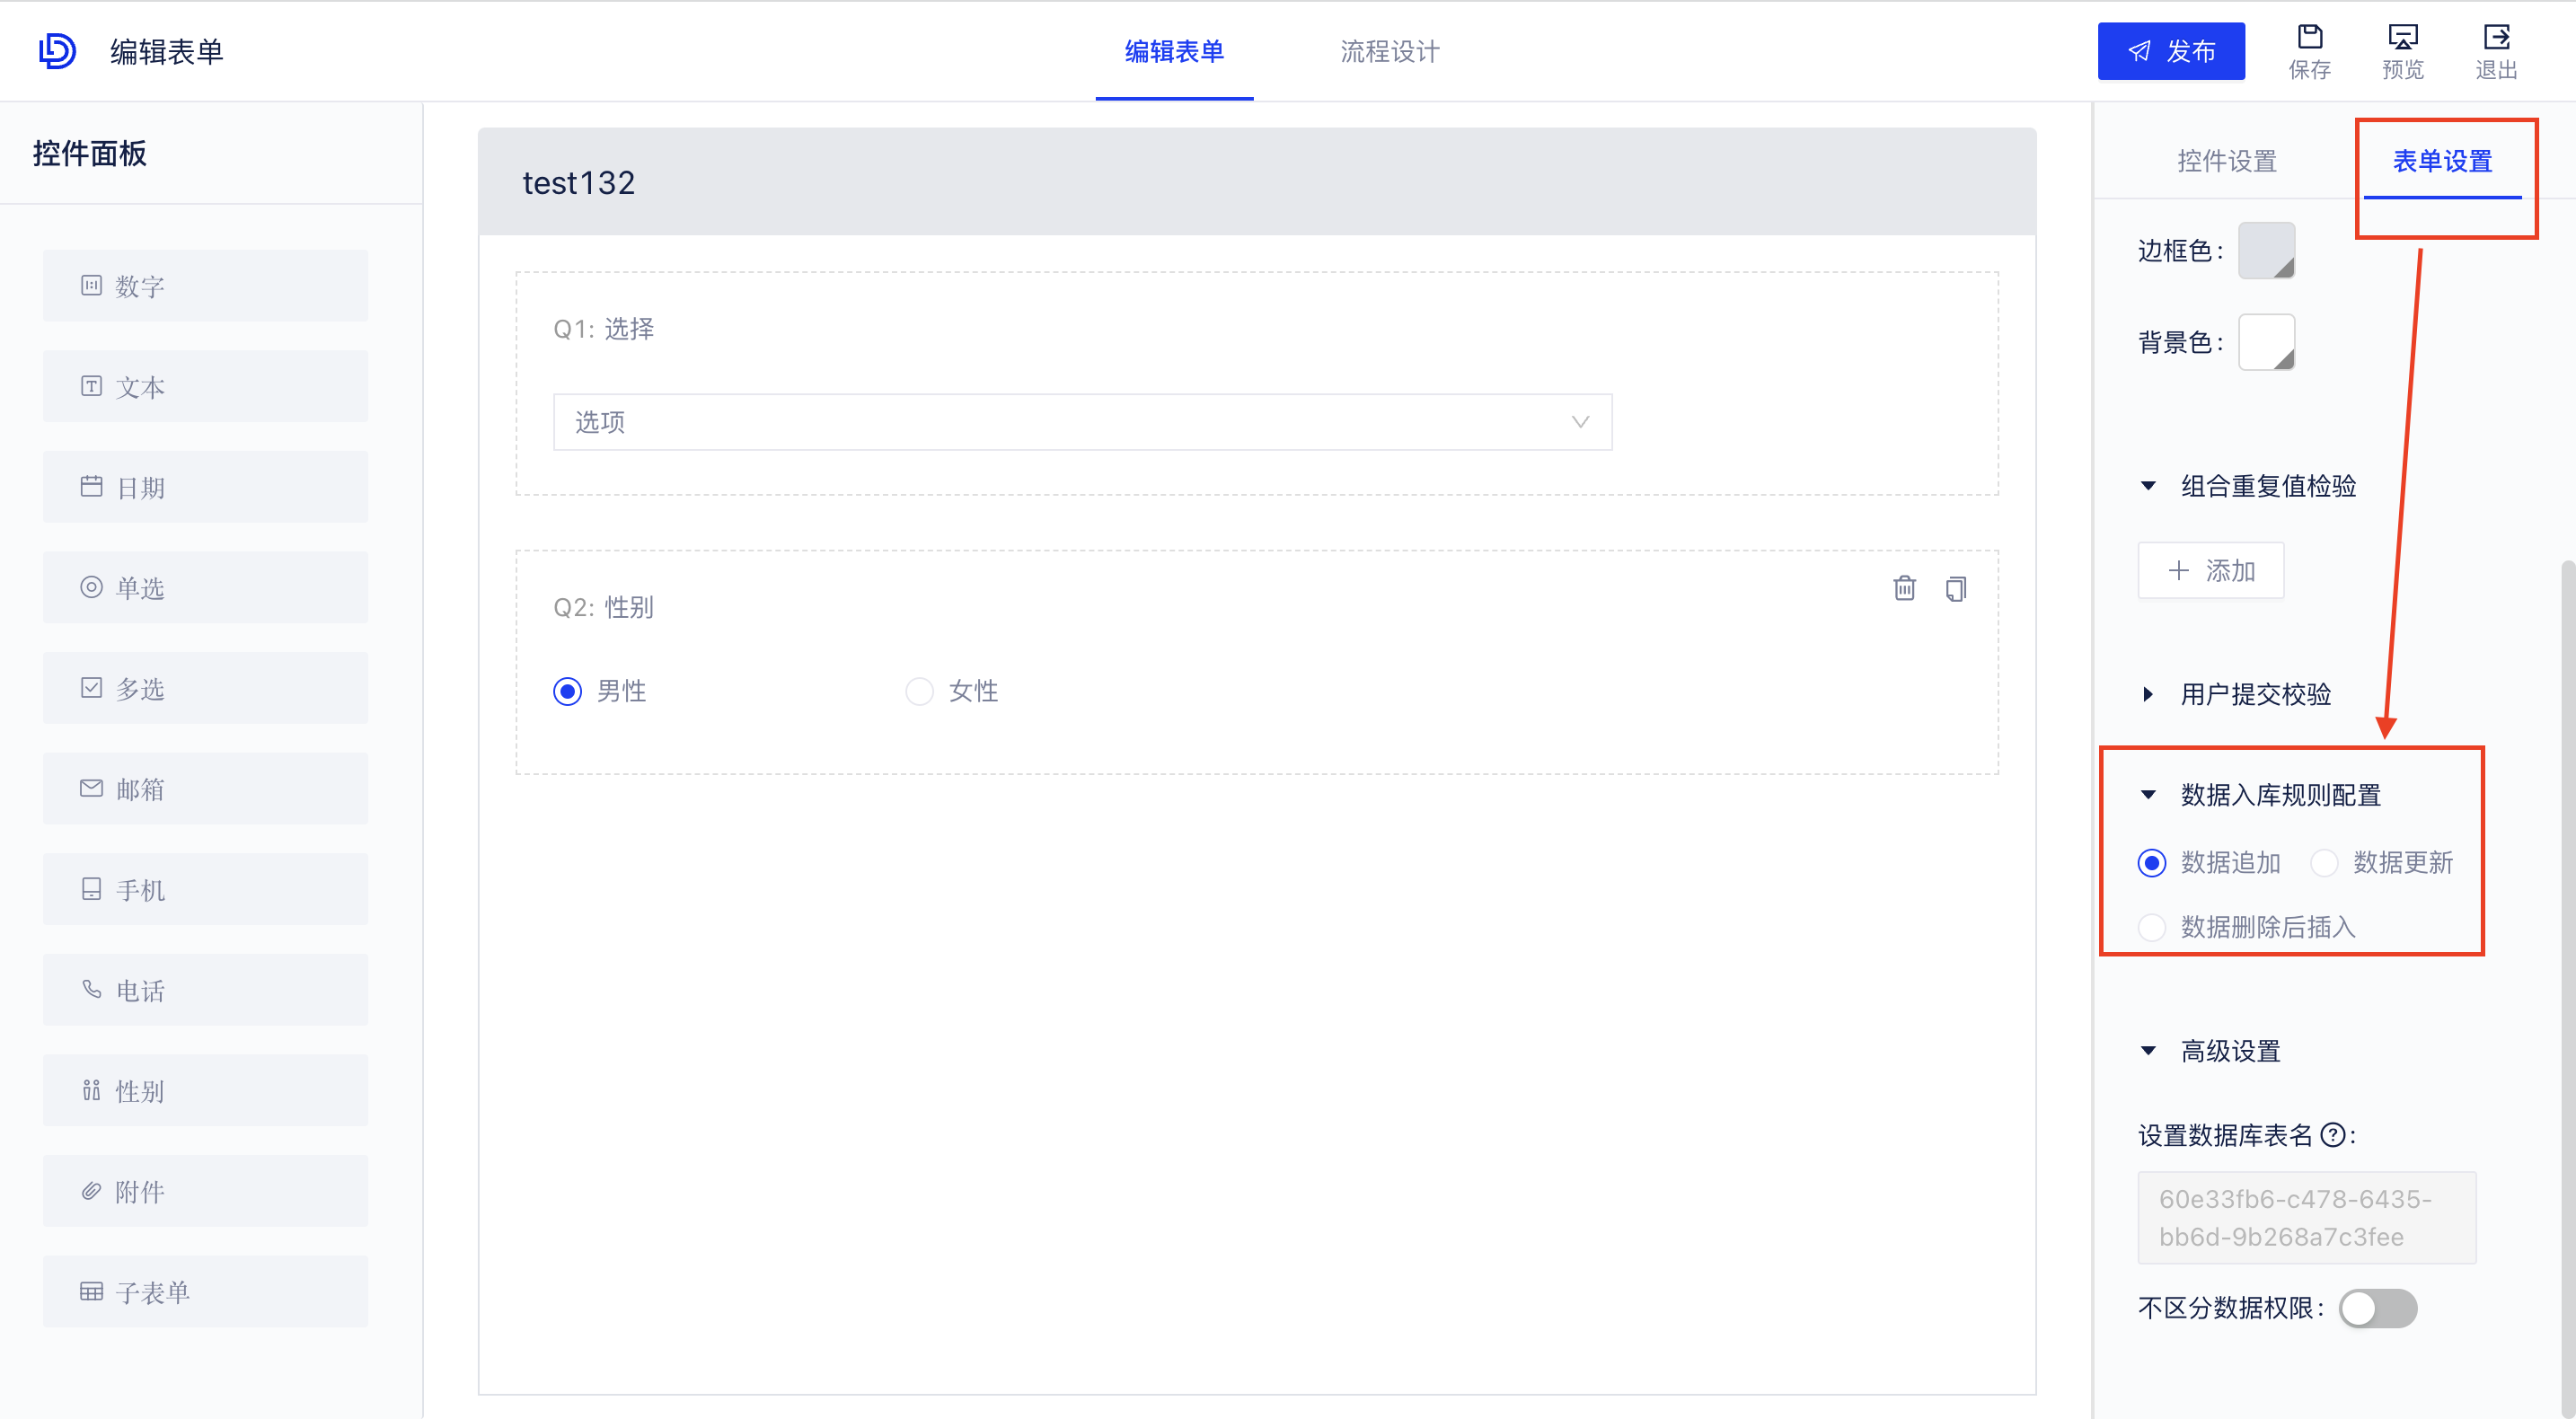
Task: Add a 子表单 (subform) control
Action: [205, 1291]
